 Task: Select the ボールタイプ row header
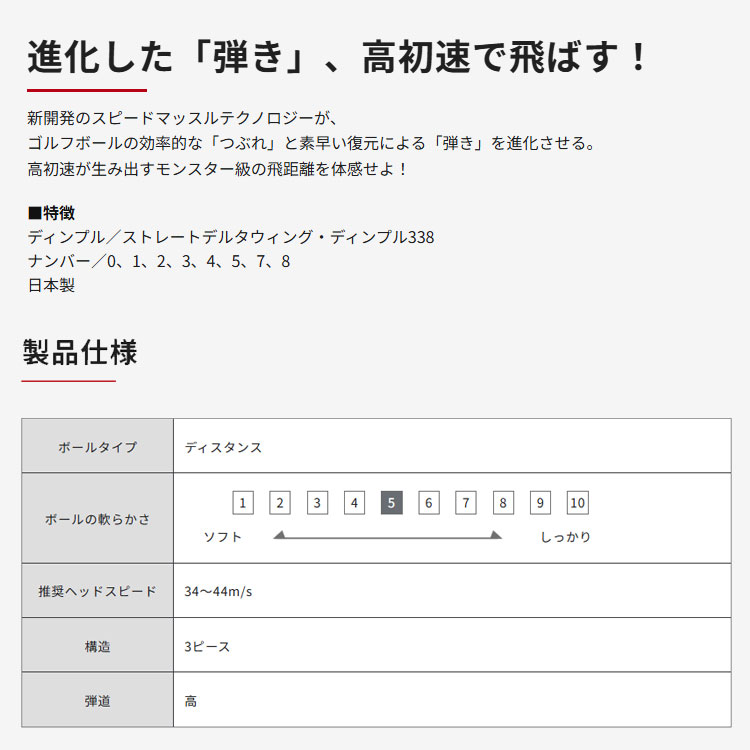[x=98, y=447]
